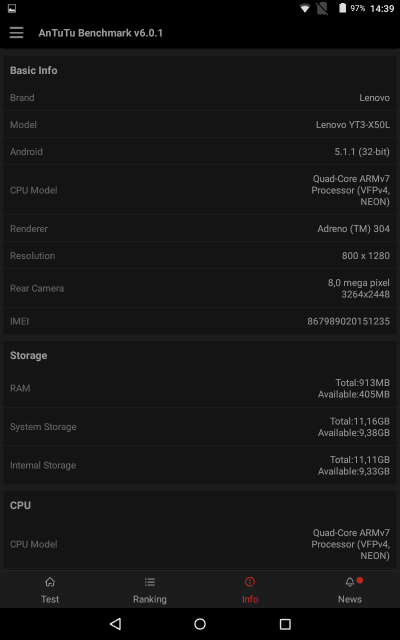Select the IMEI row
The height and width of the screenshot is (640, 400).
200,321
